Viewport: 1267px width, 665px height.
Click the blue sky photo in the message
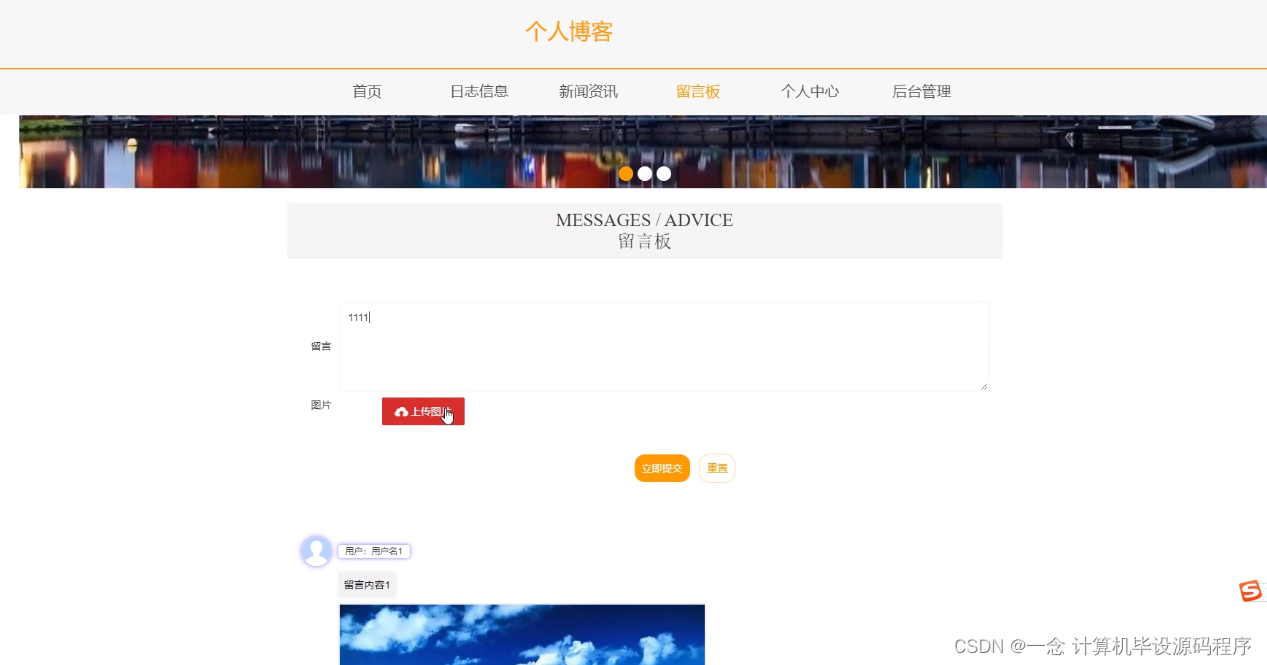pos(522,634)
